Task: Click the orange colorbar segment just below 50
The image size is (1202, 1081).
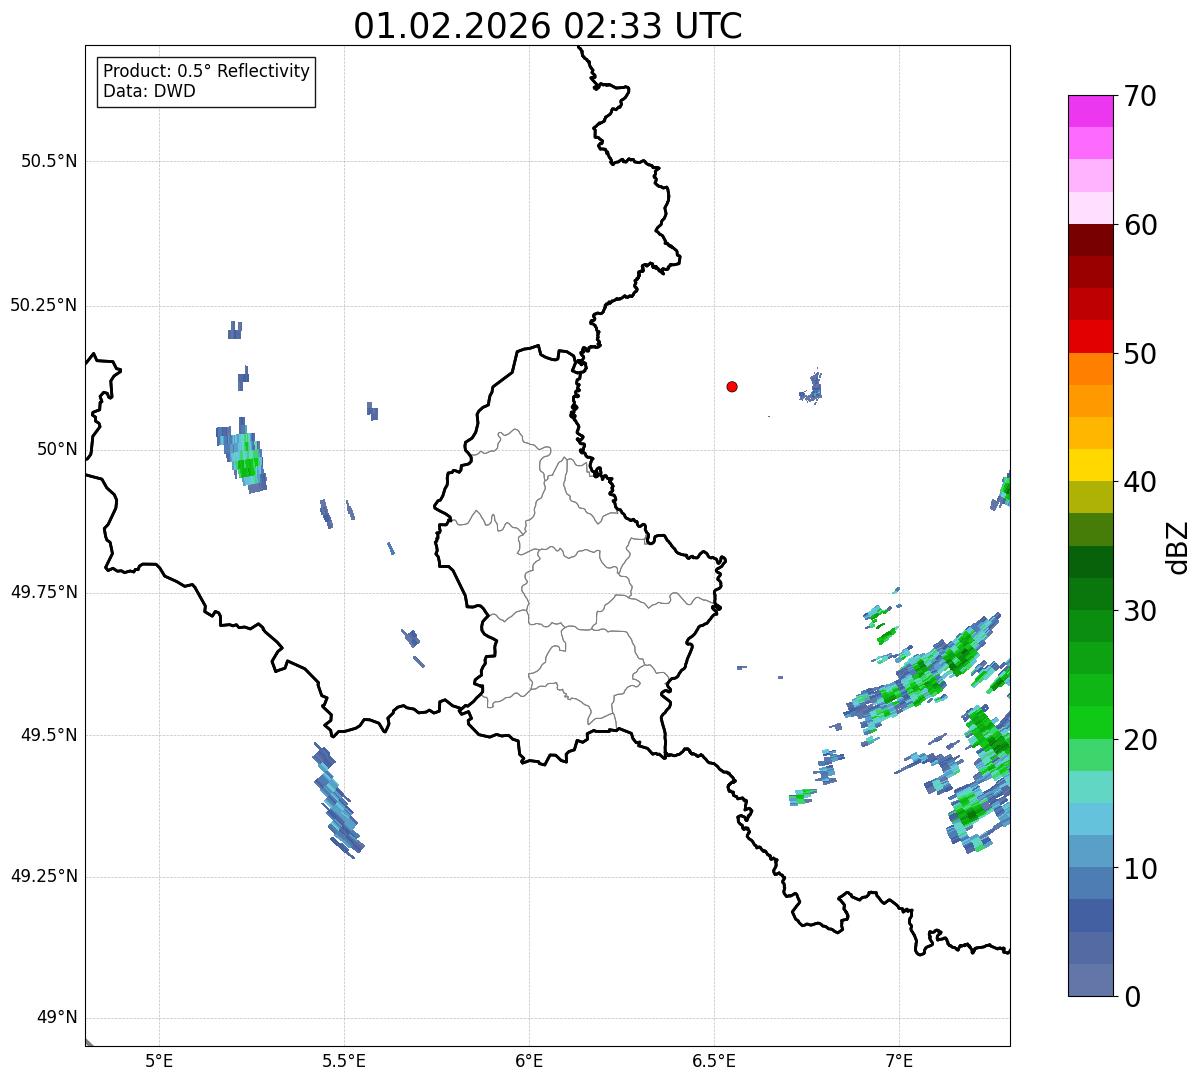Action: pos(1090,369)
